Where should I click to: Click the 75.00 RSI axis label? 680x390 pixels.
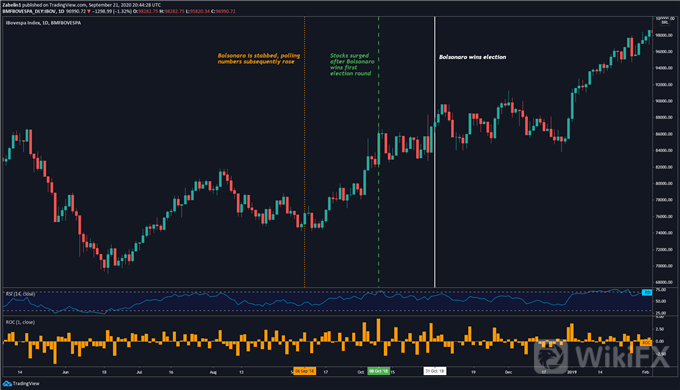[x=661, y=290]
